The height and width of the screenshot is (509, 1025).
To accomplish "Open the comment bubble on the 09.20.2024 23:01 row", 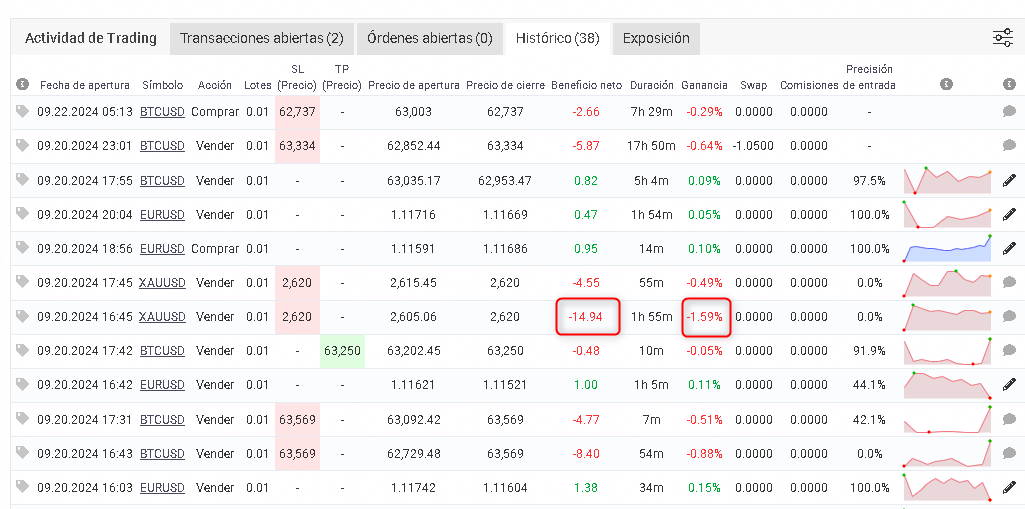I will 1009,146.
